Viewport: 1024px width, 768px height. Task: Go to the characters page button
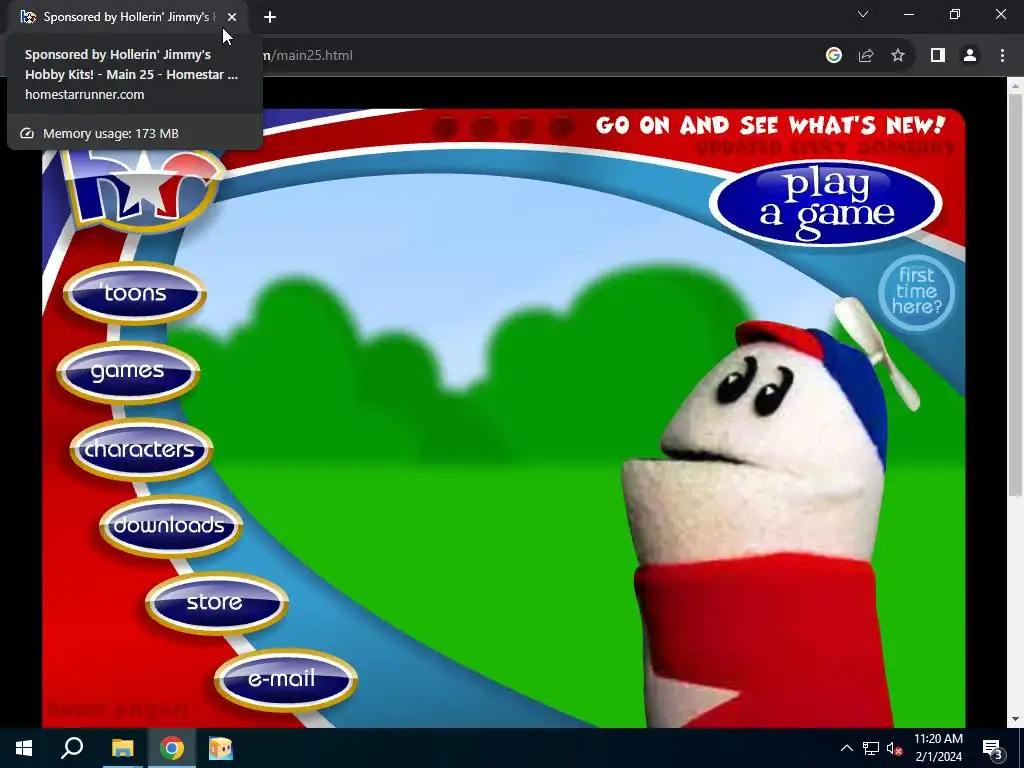pyautogui.click(x=141, y=449)
